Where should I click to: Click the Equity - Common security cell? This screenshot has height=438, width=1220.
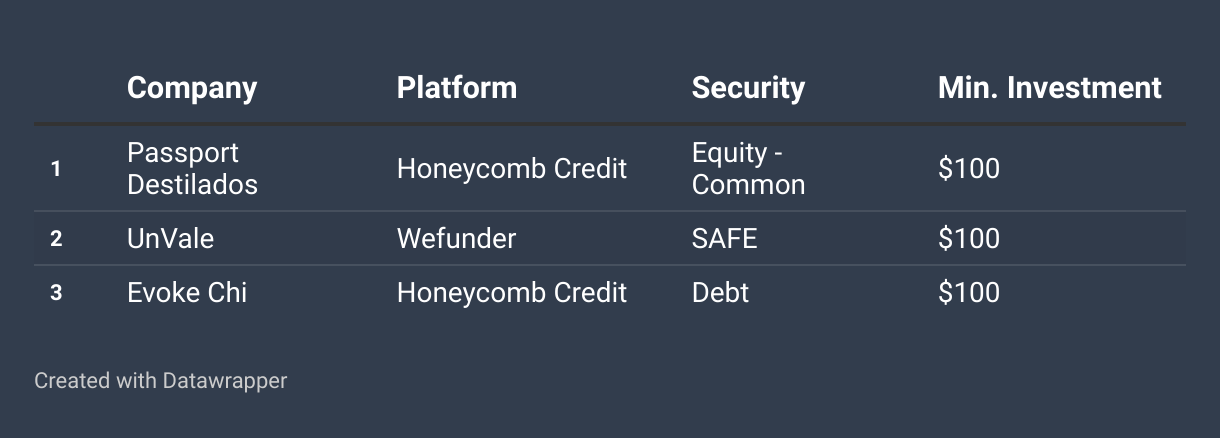pyautogui.click(x=748, y=168)
